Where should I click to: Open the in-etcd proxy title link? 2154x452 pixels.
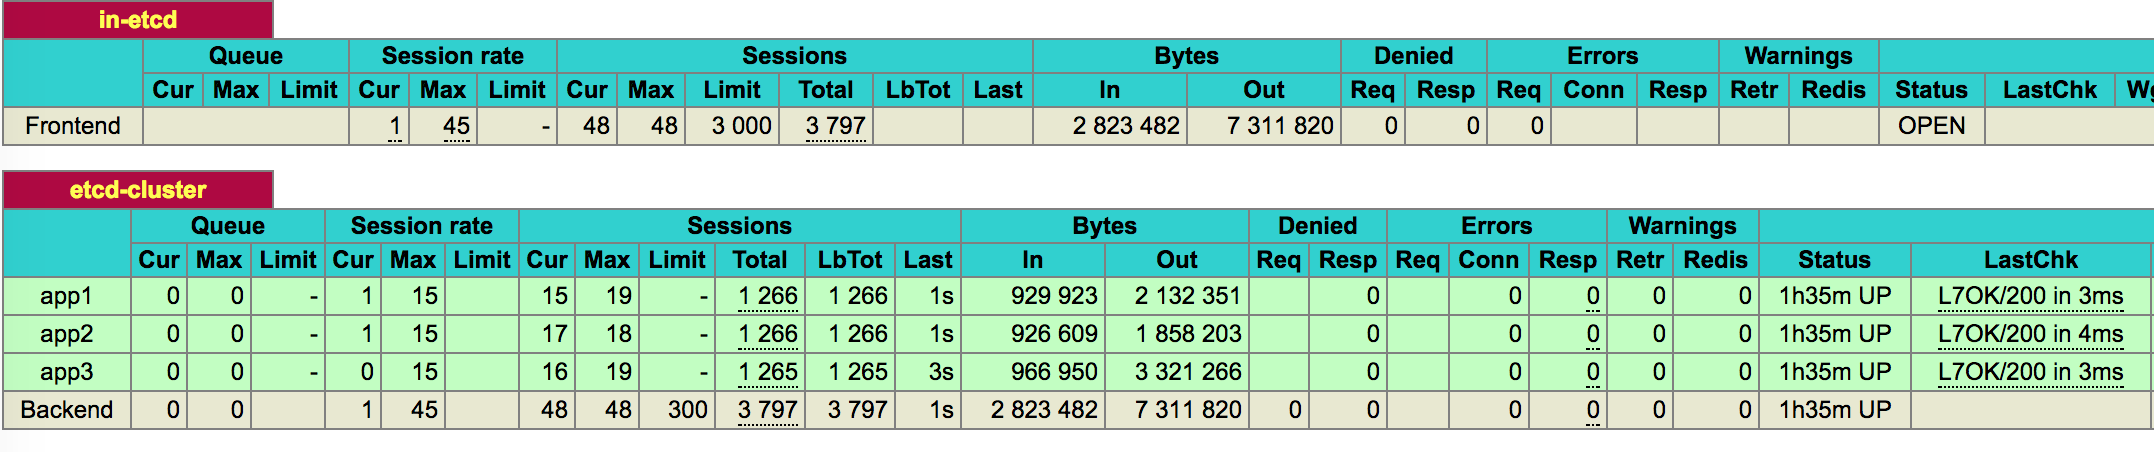pos(138,20)
